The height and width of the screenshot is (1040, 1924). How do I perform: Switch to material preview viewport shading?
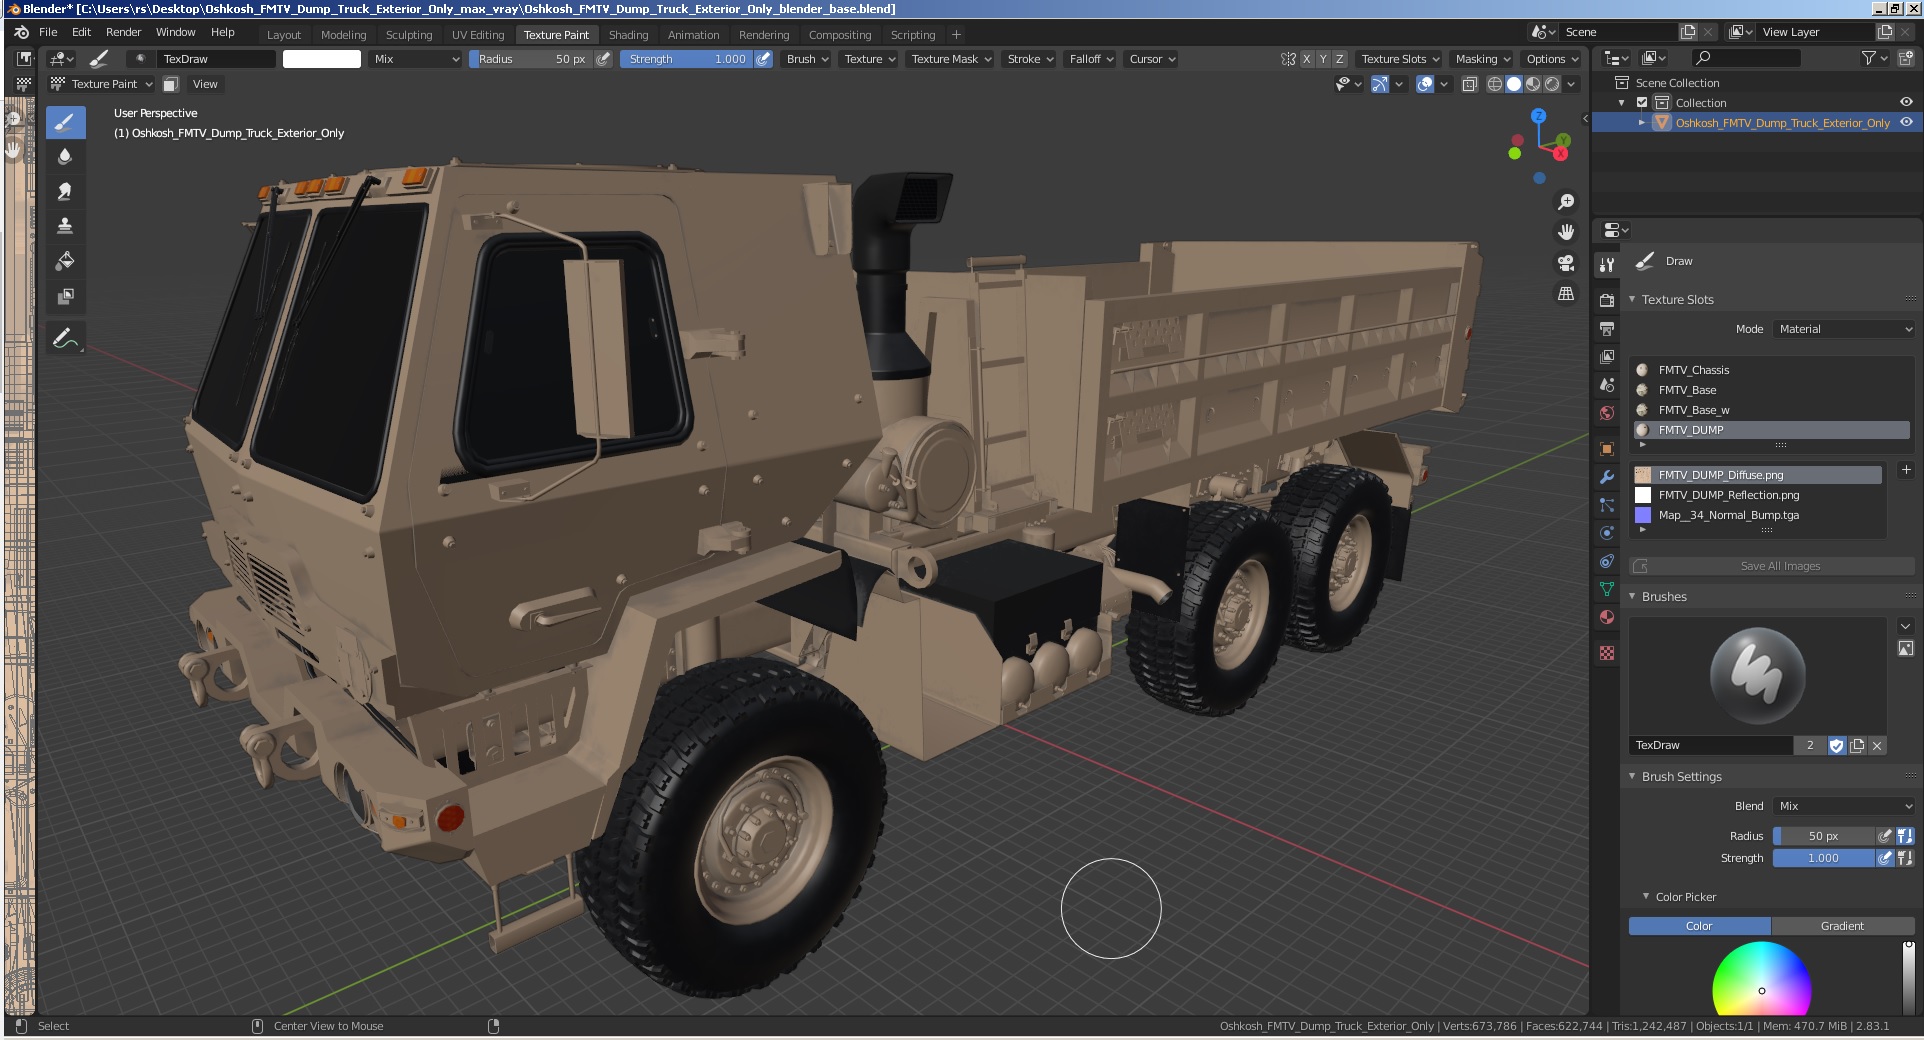1533,84
